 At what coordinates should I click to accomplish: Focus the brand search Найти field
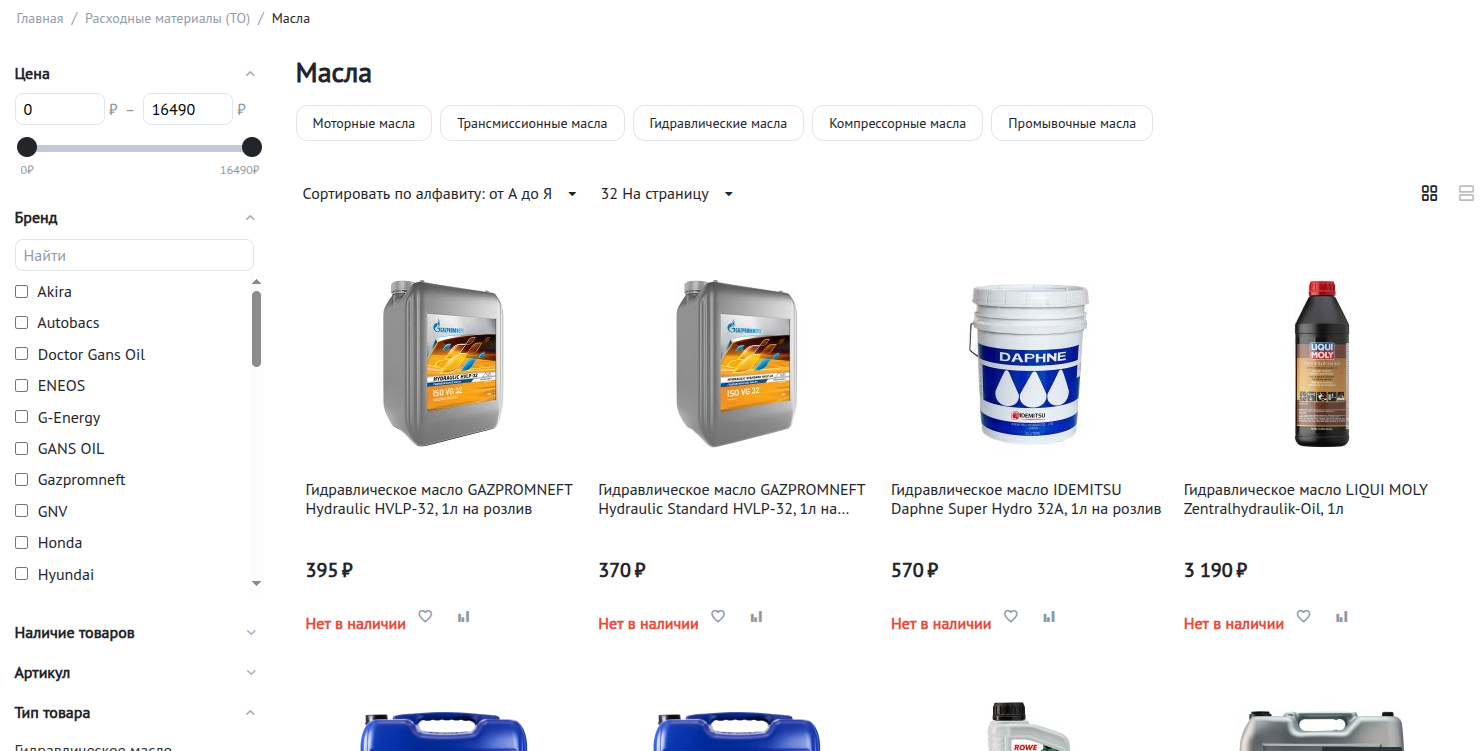click(134, 255)
